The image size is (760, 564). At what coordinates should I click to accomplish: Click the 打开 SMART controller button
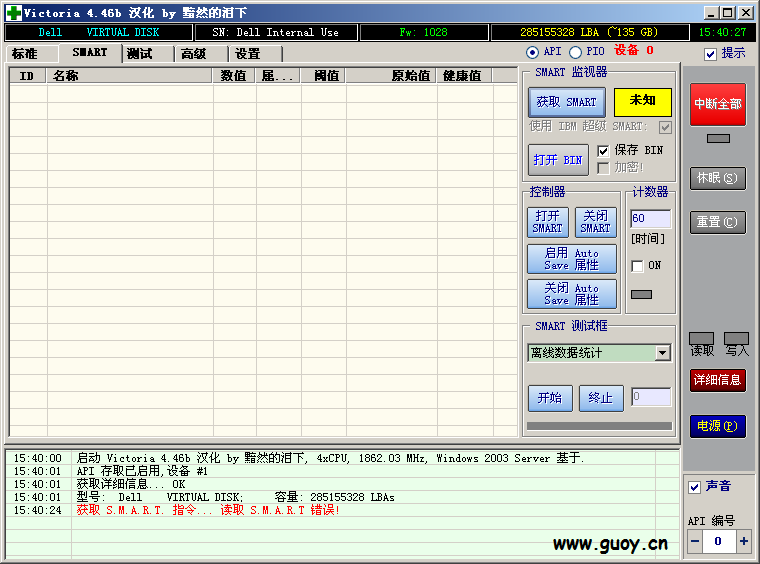548,222
